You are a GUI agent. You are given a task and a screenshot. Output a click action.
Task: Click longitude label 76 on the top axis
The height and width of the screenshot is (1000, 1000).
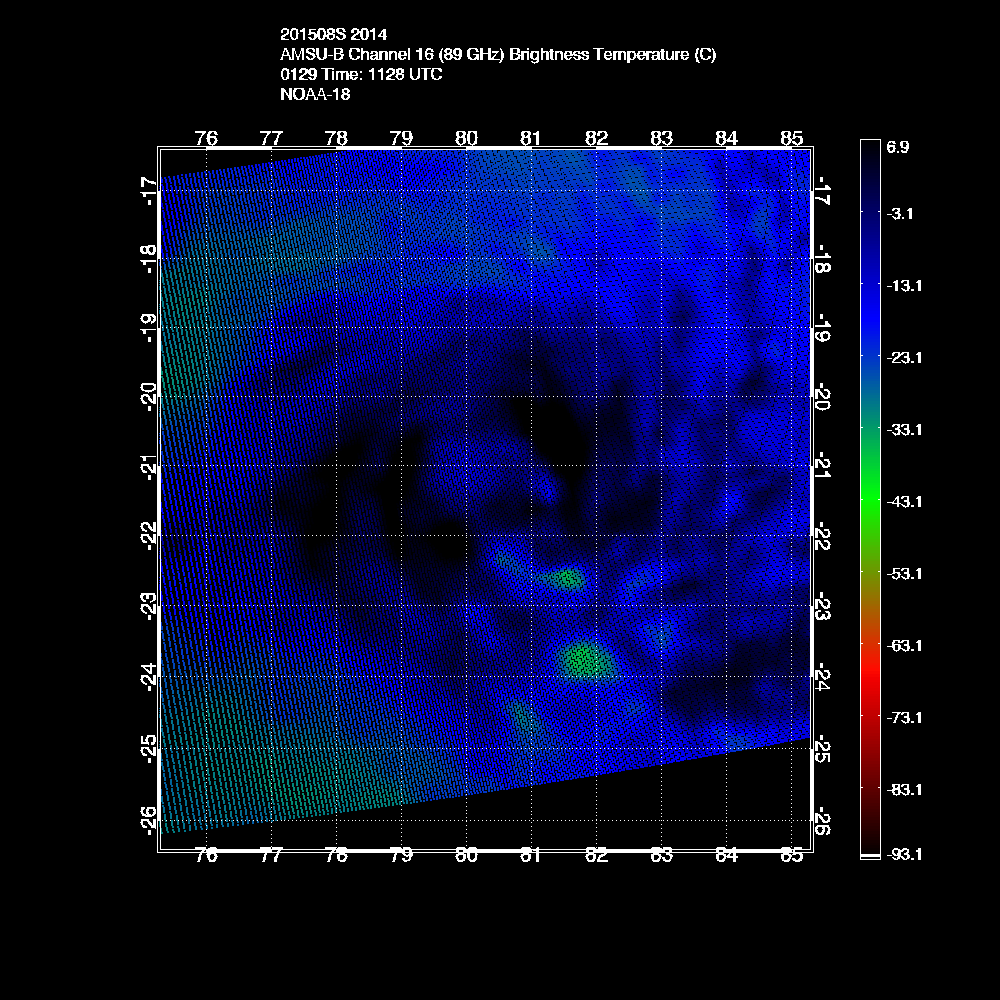206,137
